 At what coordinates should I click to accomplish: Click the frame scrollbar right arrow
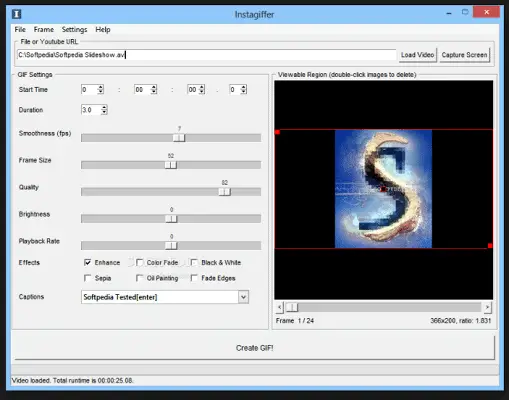point(487,307)
